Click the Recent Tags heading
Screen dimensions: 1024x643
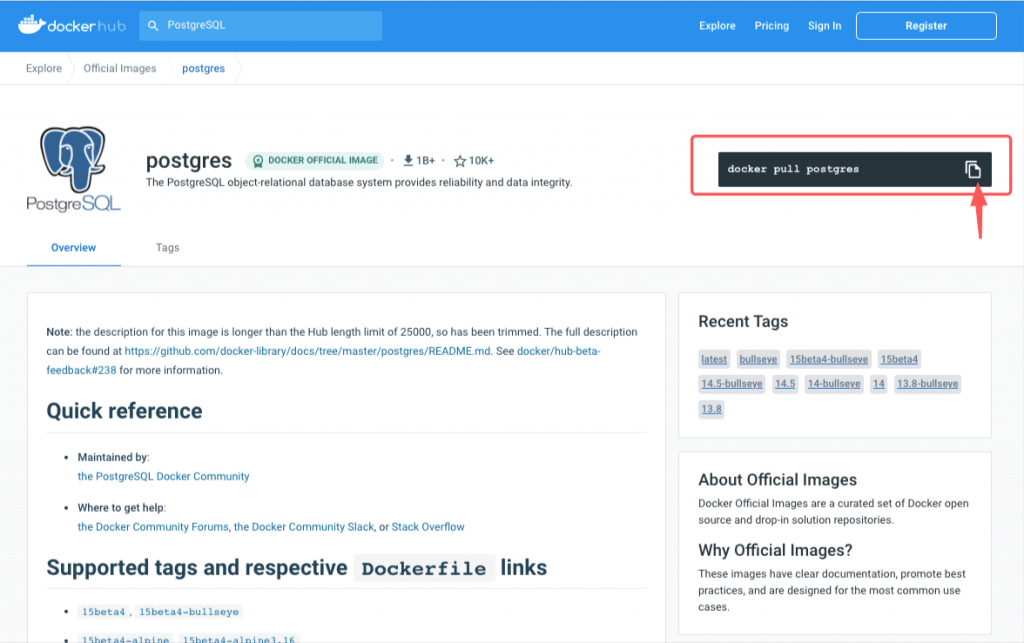pos(743,322)
